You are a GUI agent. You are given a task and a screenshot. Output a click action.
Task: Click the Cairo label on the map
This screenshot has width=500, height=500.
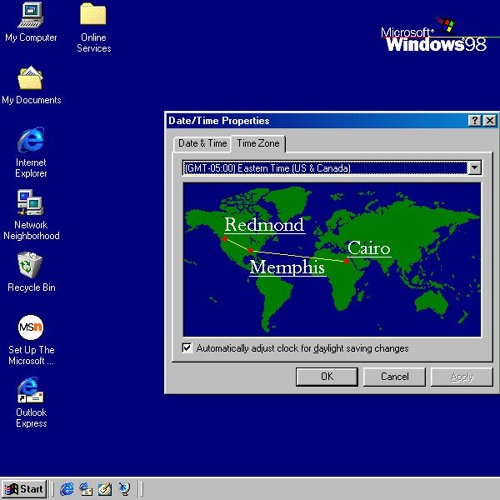coord(369,248)
